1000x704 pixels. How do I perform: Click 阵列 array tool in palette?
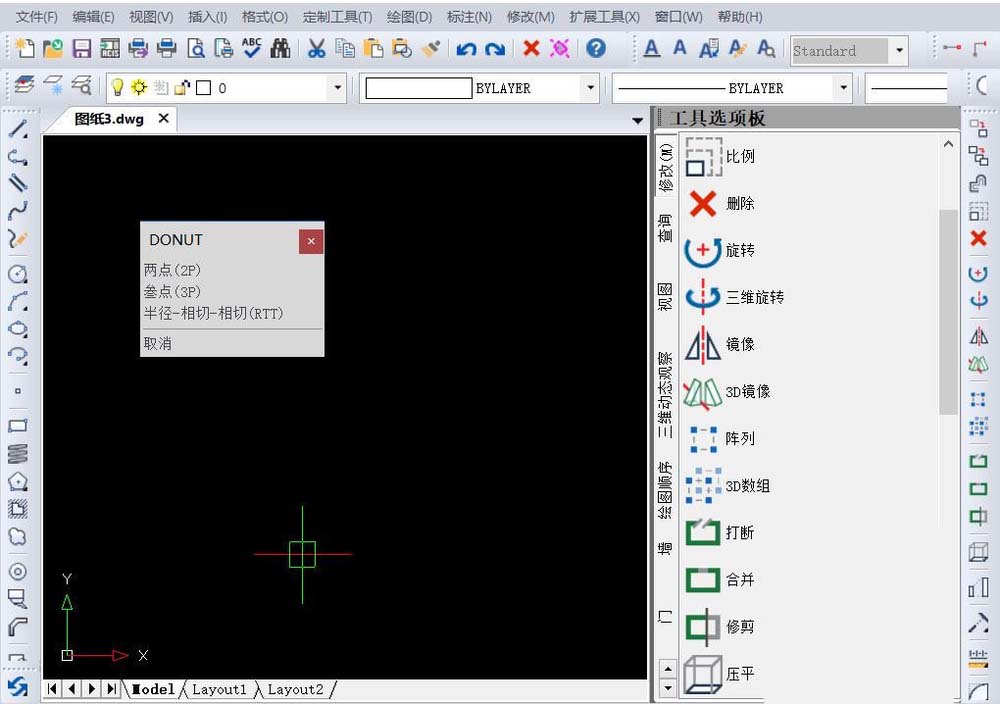[721, 439]
